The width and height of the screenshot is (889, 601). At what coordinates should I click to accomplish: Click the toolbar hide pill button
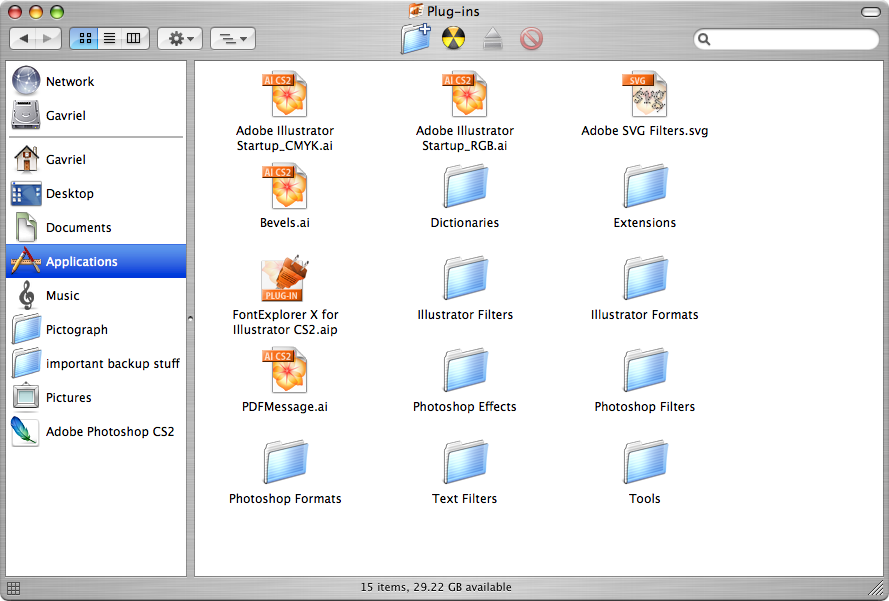pyautogui.click(x=870, y=12)
